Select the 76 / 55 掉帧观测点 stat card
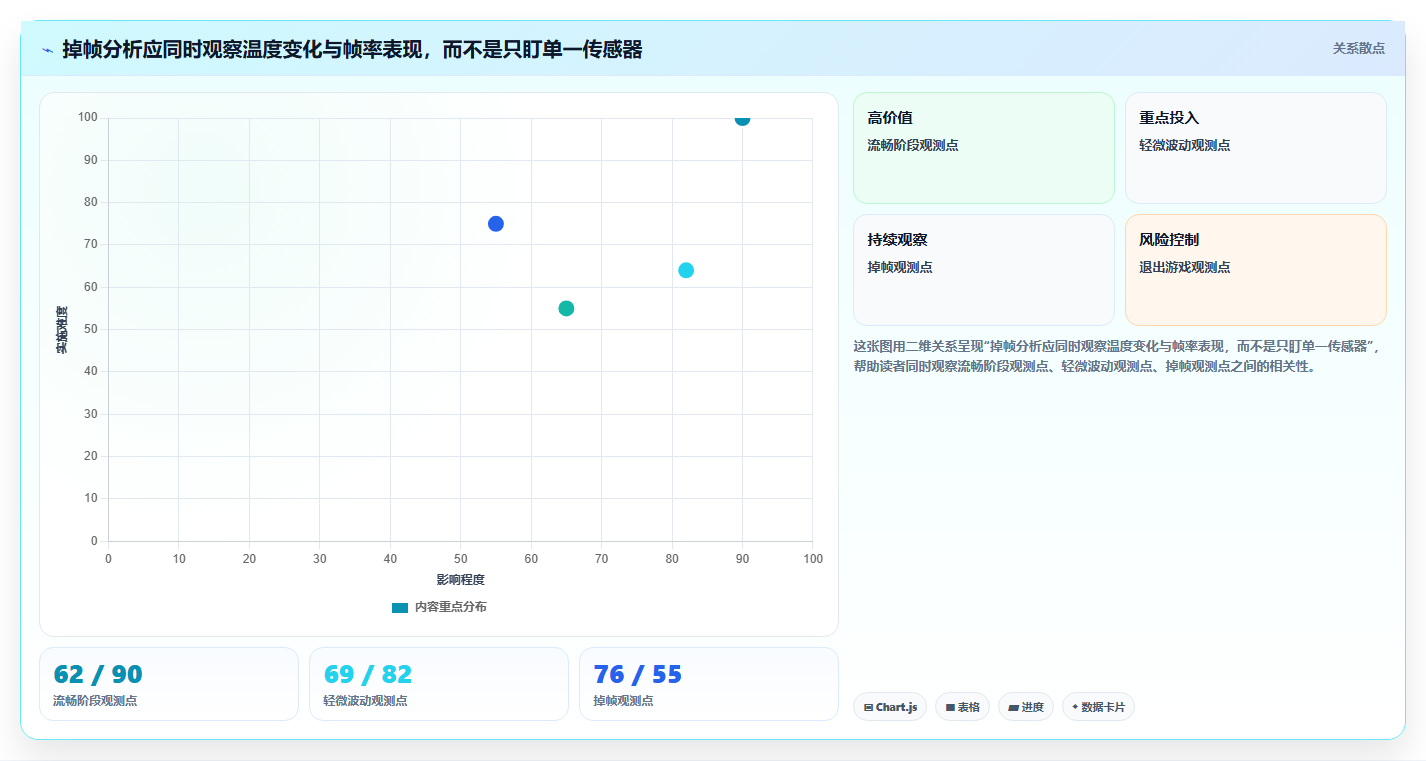1426x761 pixels. 709,684
